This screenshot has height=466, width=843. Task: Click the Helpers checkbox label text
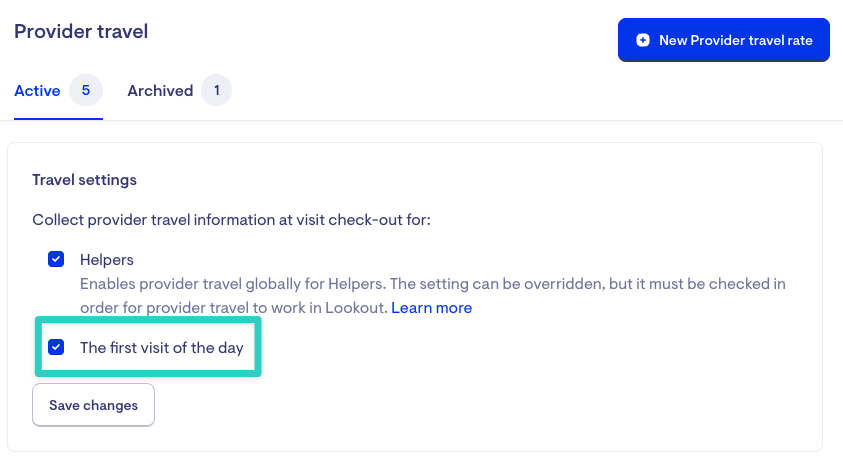(106, 260)
